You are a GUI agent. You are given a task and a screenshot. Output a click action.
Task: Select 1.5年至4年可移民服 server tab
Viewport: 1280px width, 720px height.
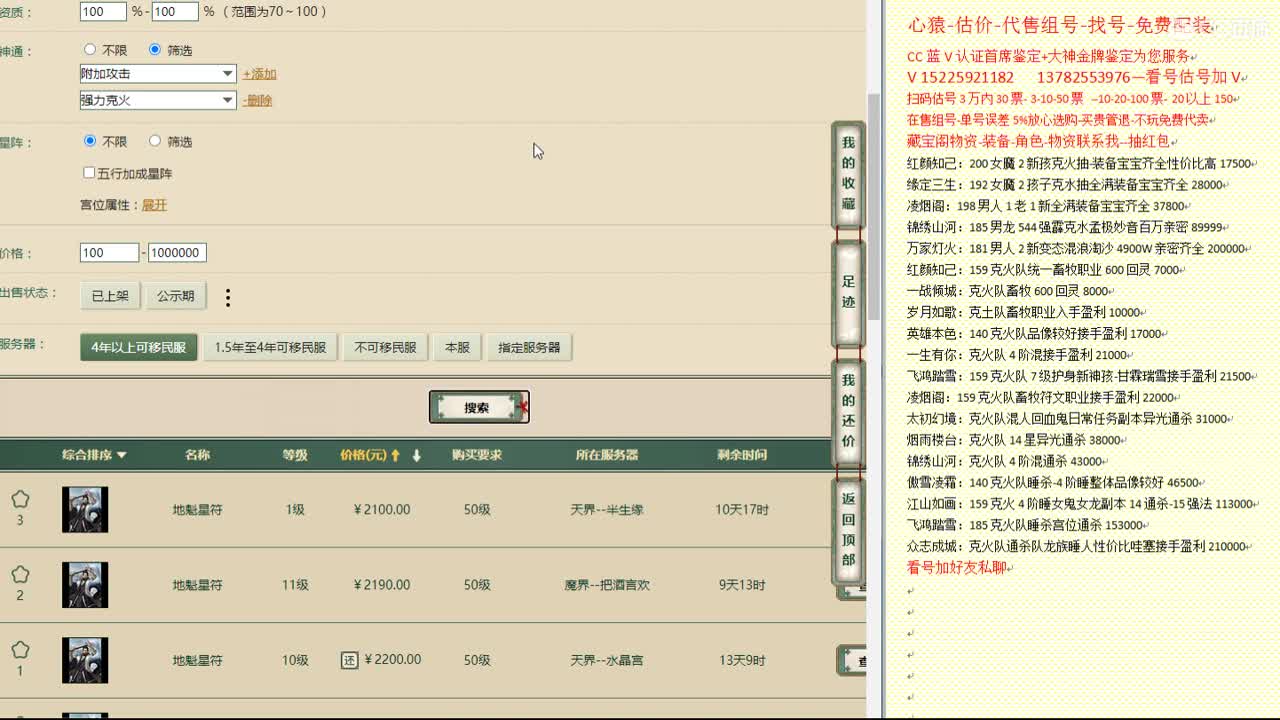click(270, 347)
